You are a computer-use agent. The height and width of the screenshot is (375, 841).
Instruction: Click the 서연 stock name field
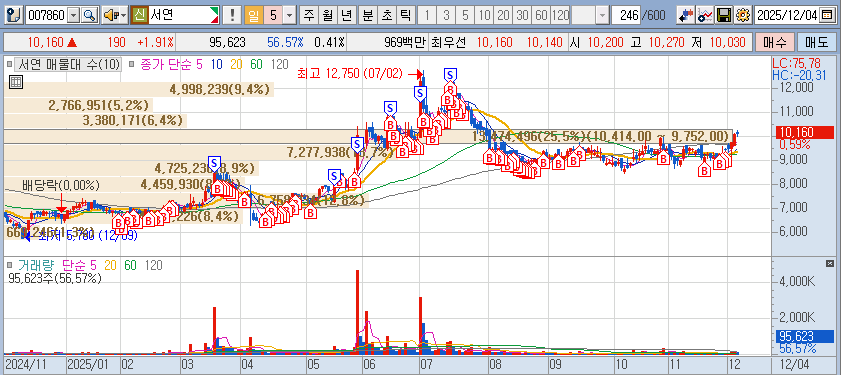pyautogui.click(x=184, y=15)
